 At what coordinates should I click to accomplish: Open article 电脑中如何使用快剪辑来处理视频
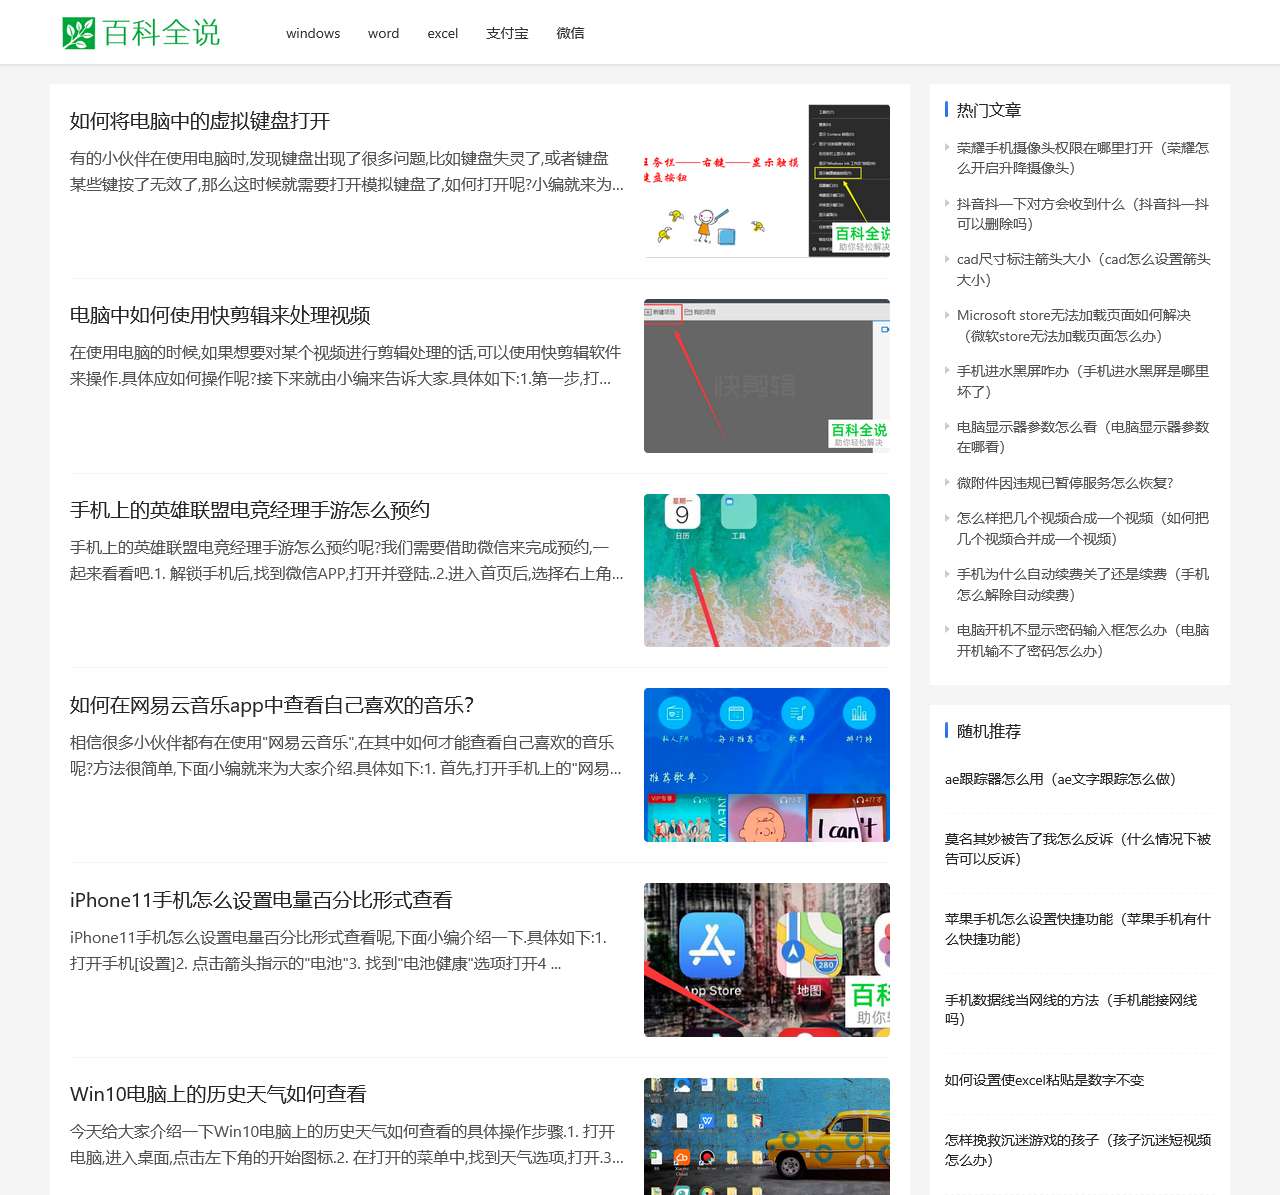click(x=220, y=316)
